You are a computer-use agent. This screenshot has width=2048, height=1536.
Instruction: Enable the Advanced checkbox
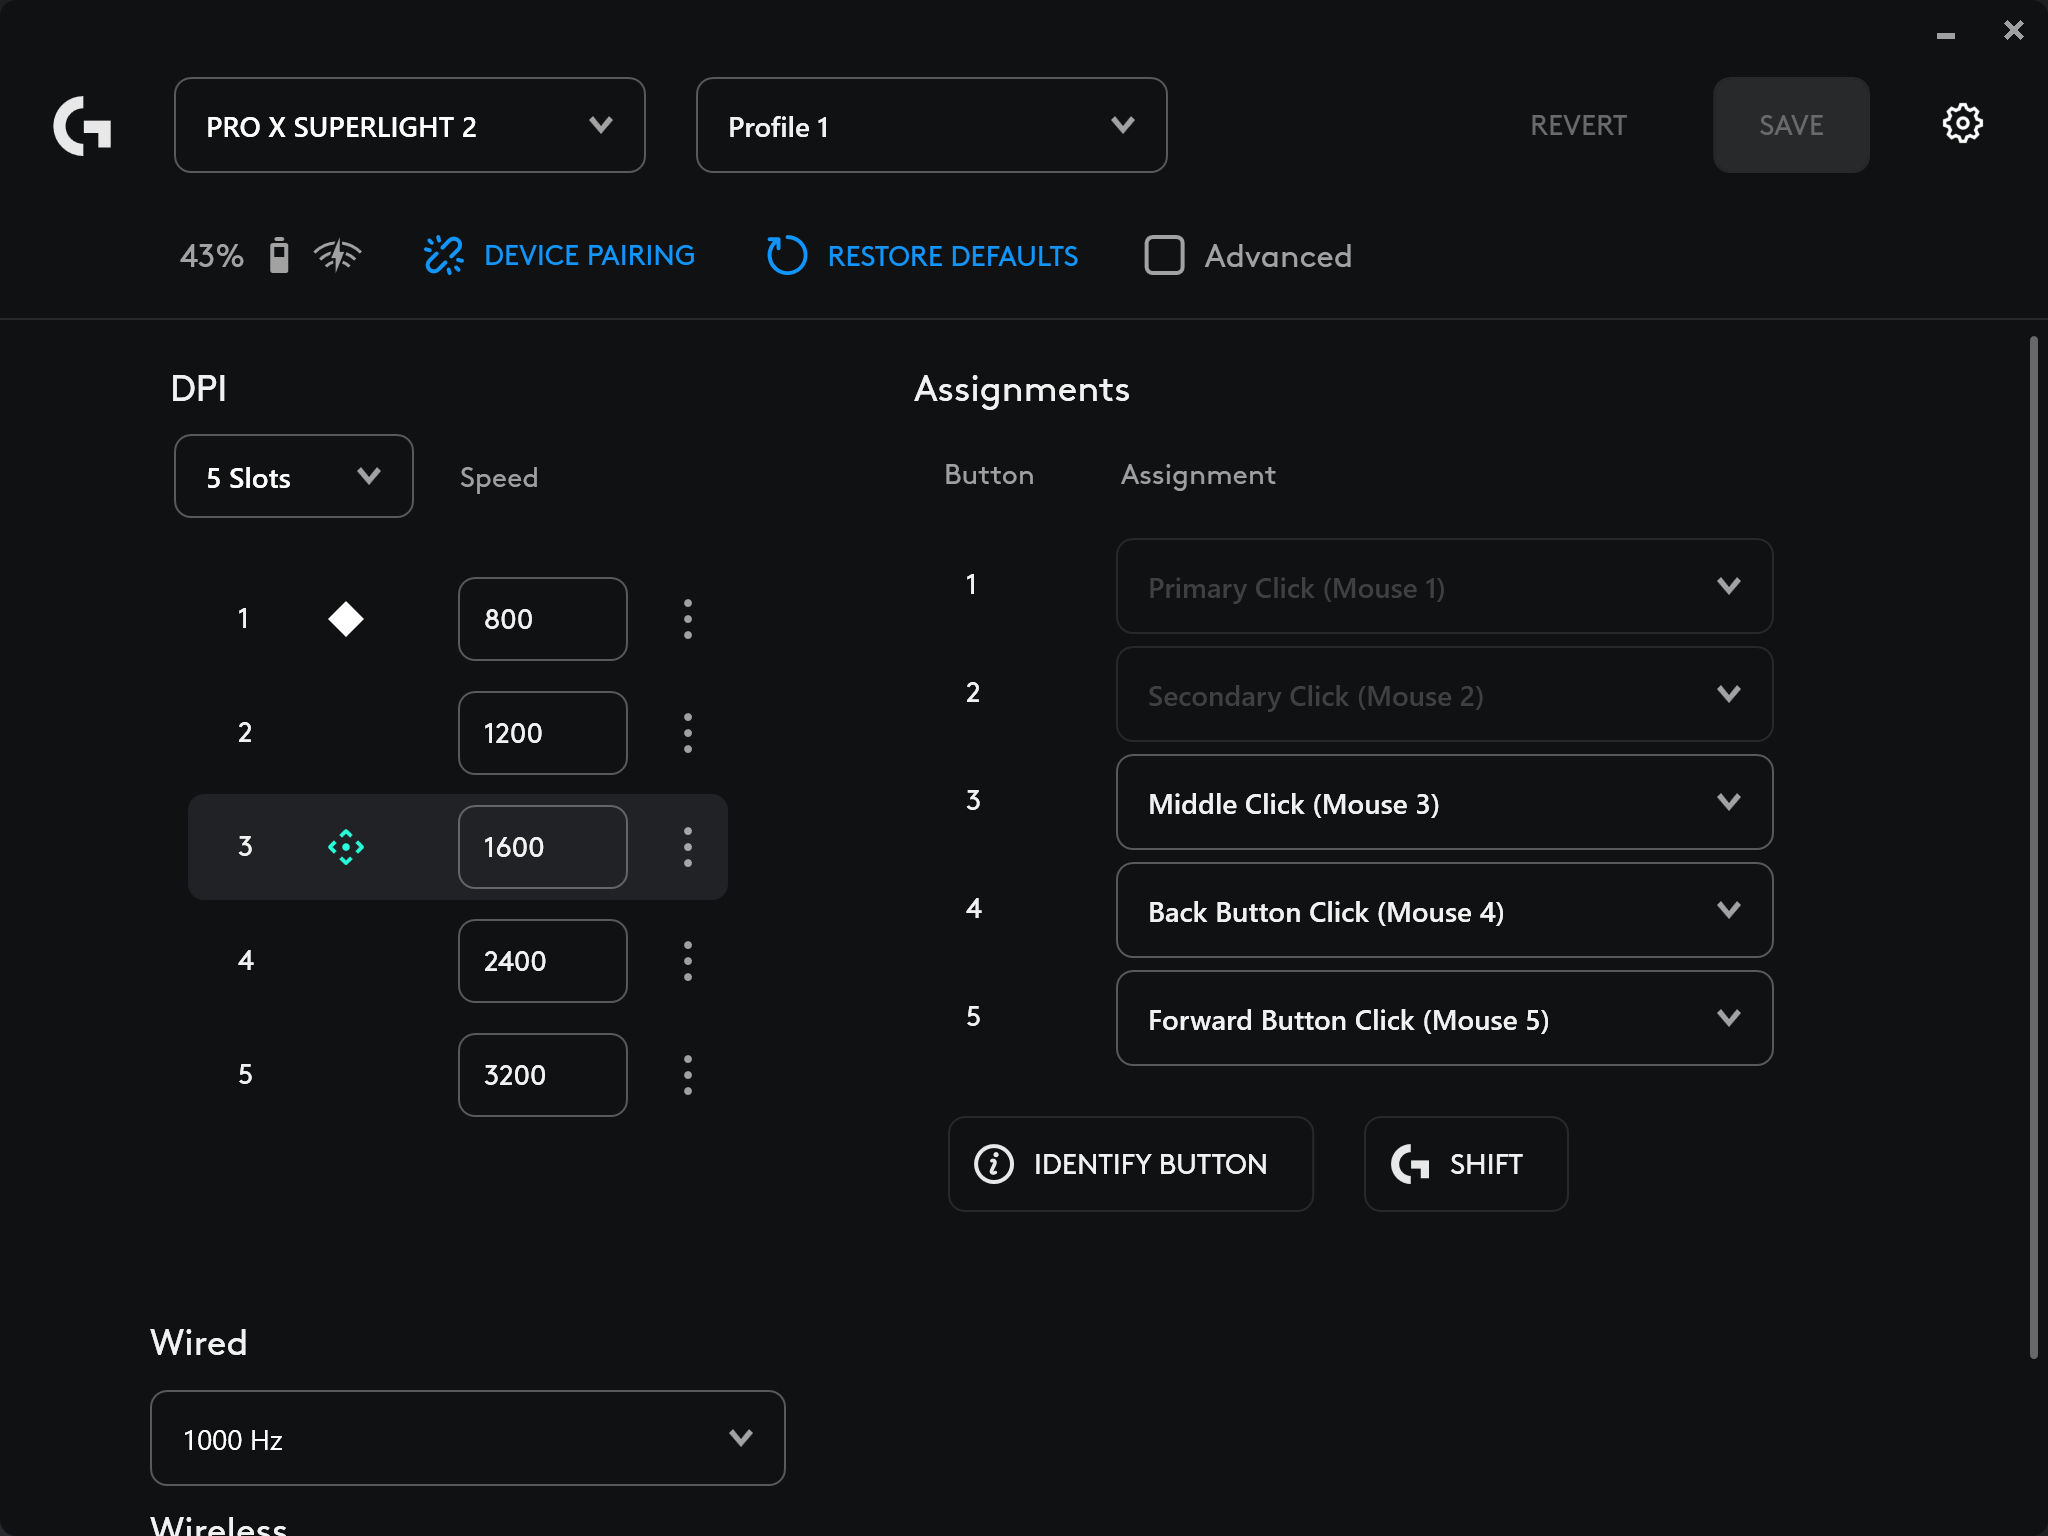1164,256
